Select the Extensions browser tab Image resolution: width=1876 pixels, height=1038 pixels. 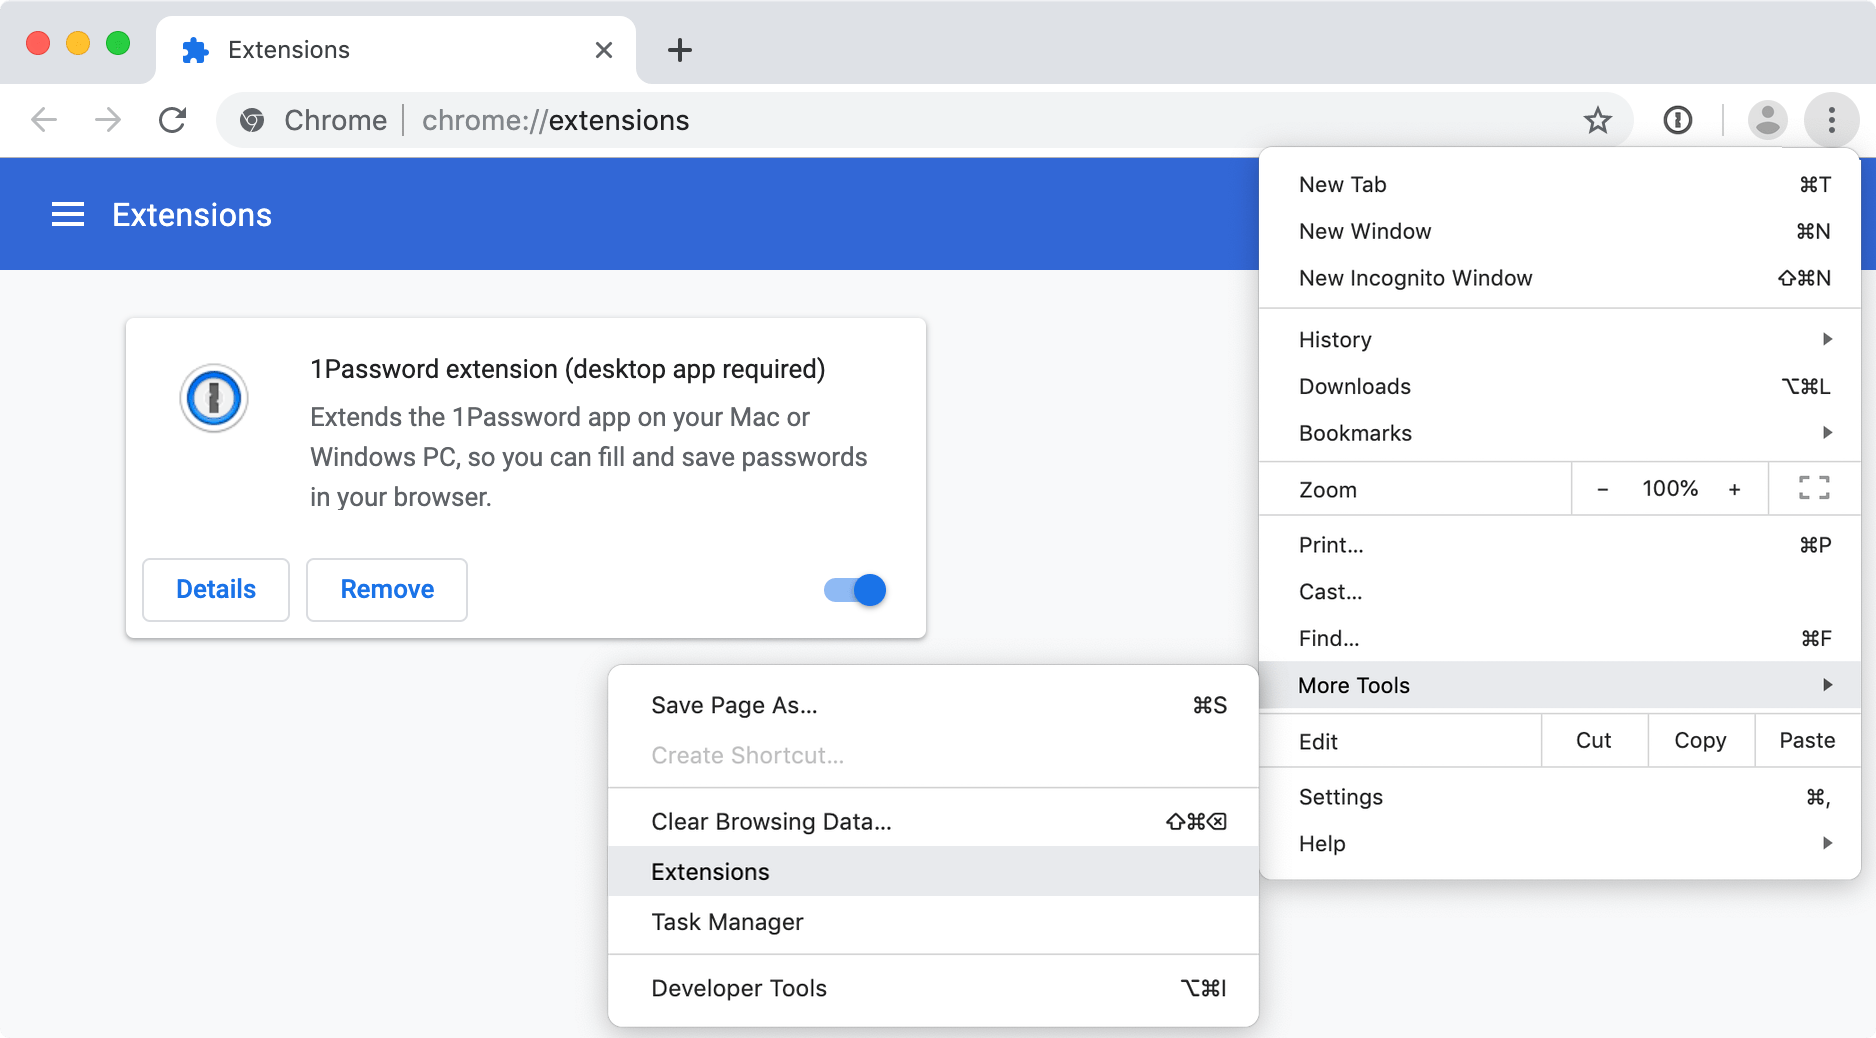click(x=396, y=50)
